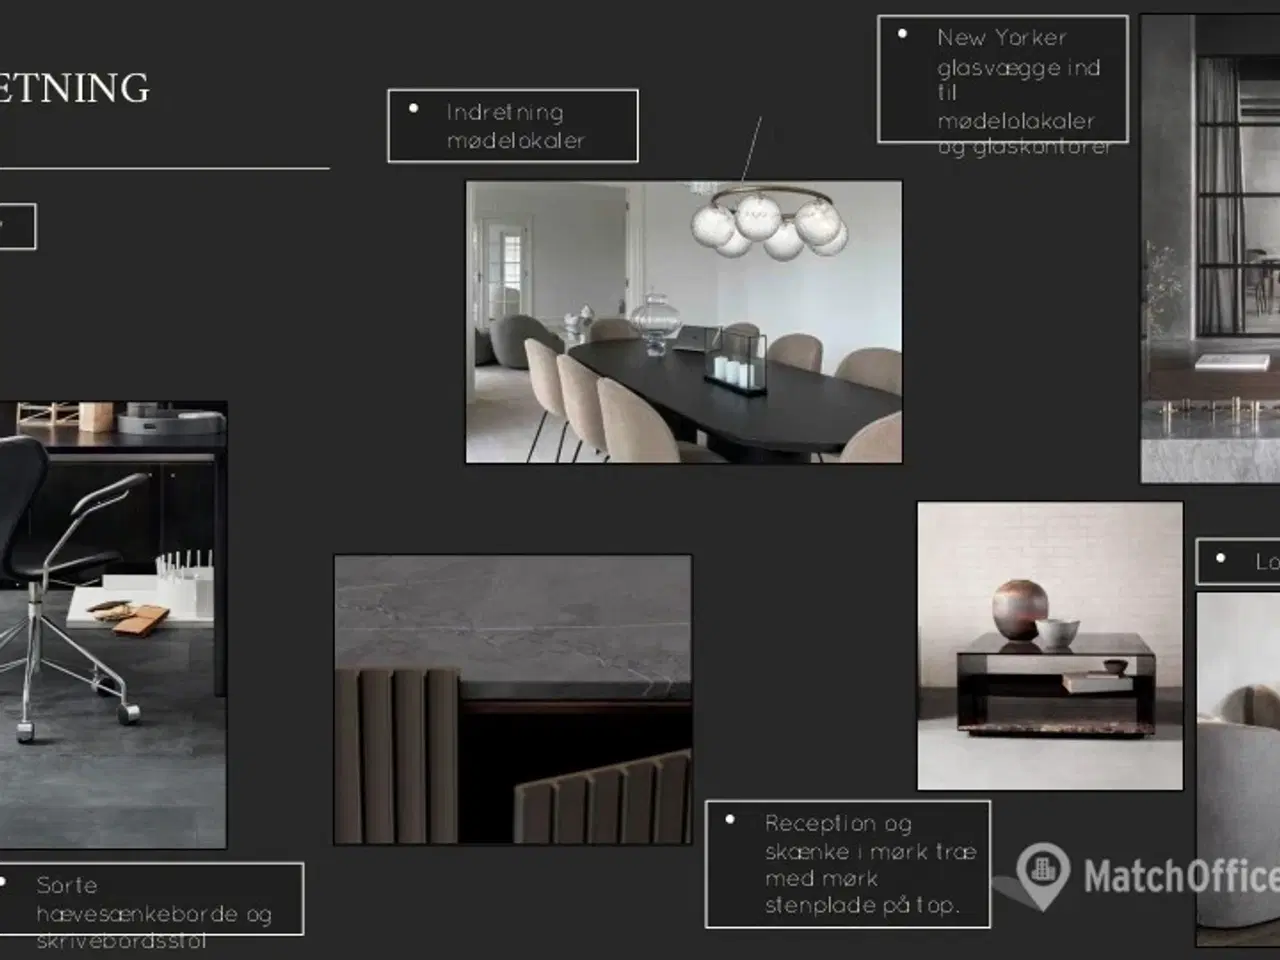
Task: Select the New Yorker glass wall photo
Action: (x=1210, y=249)
